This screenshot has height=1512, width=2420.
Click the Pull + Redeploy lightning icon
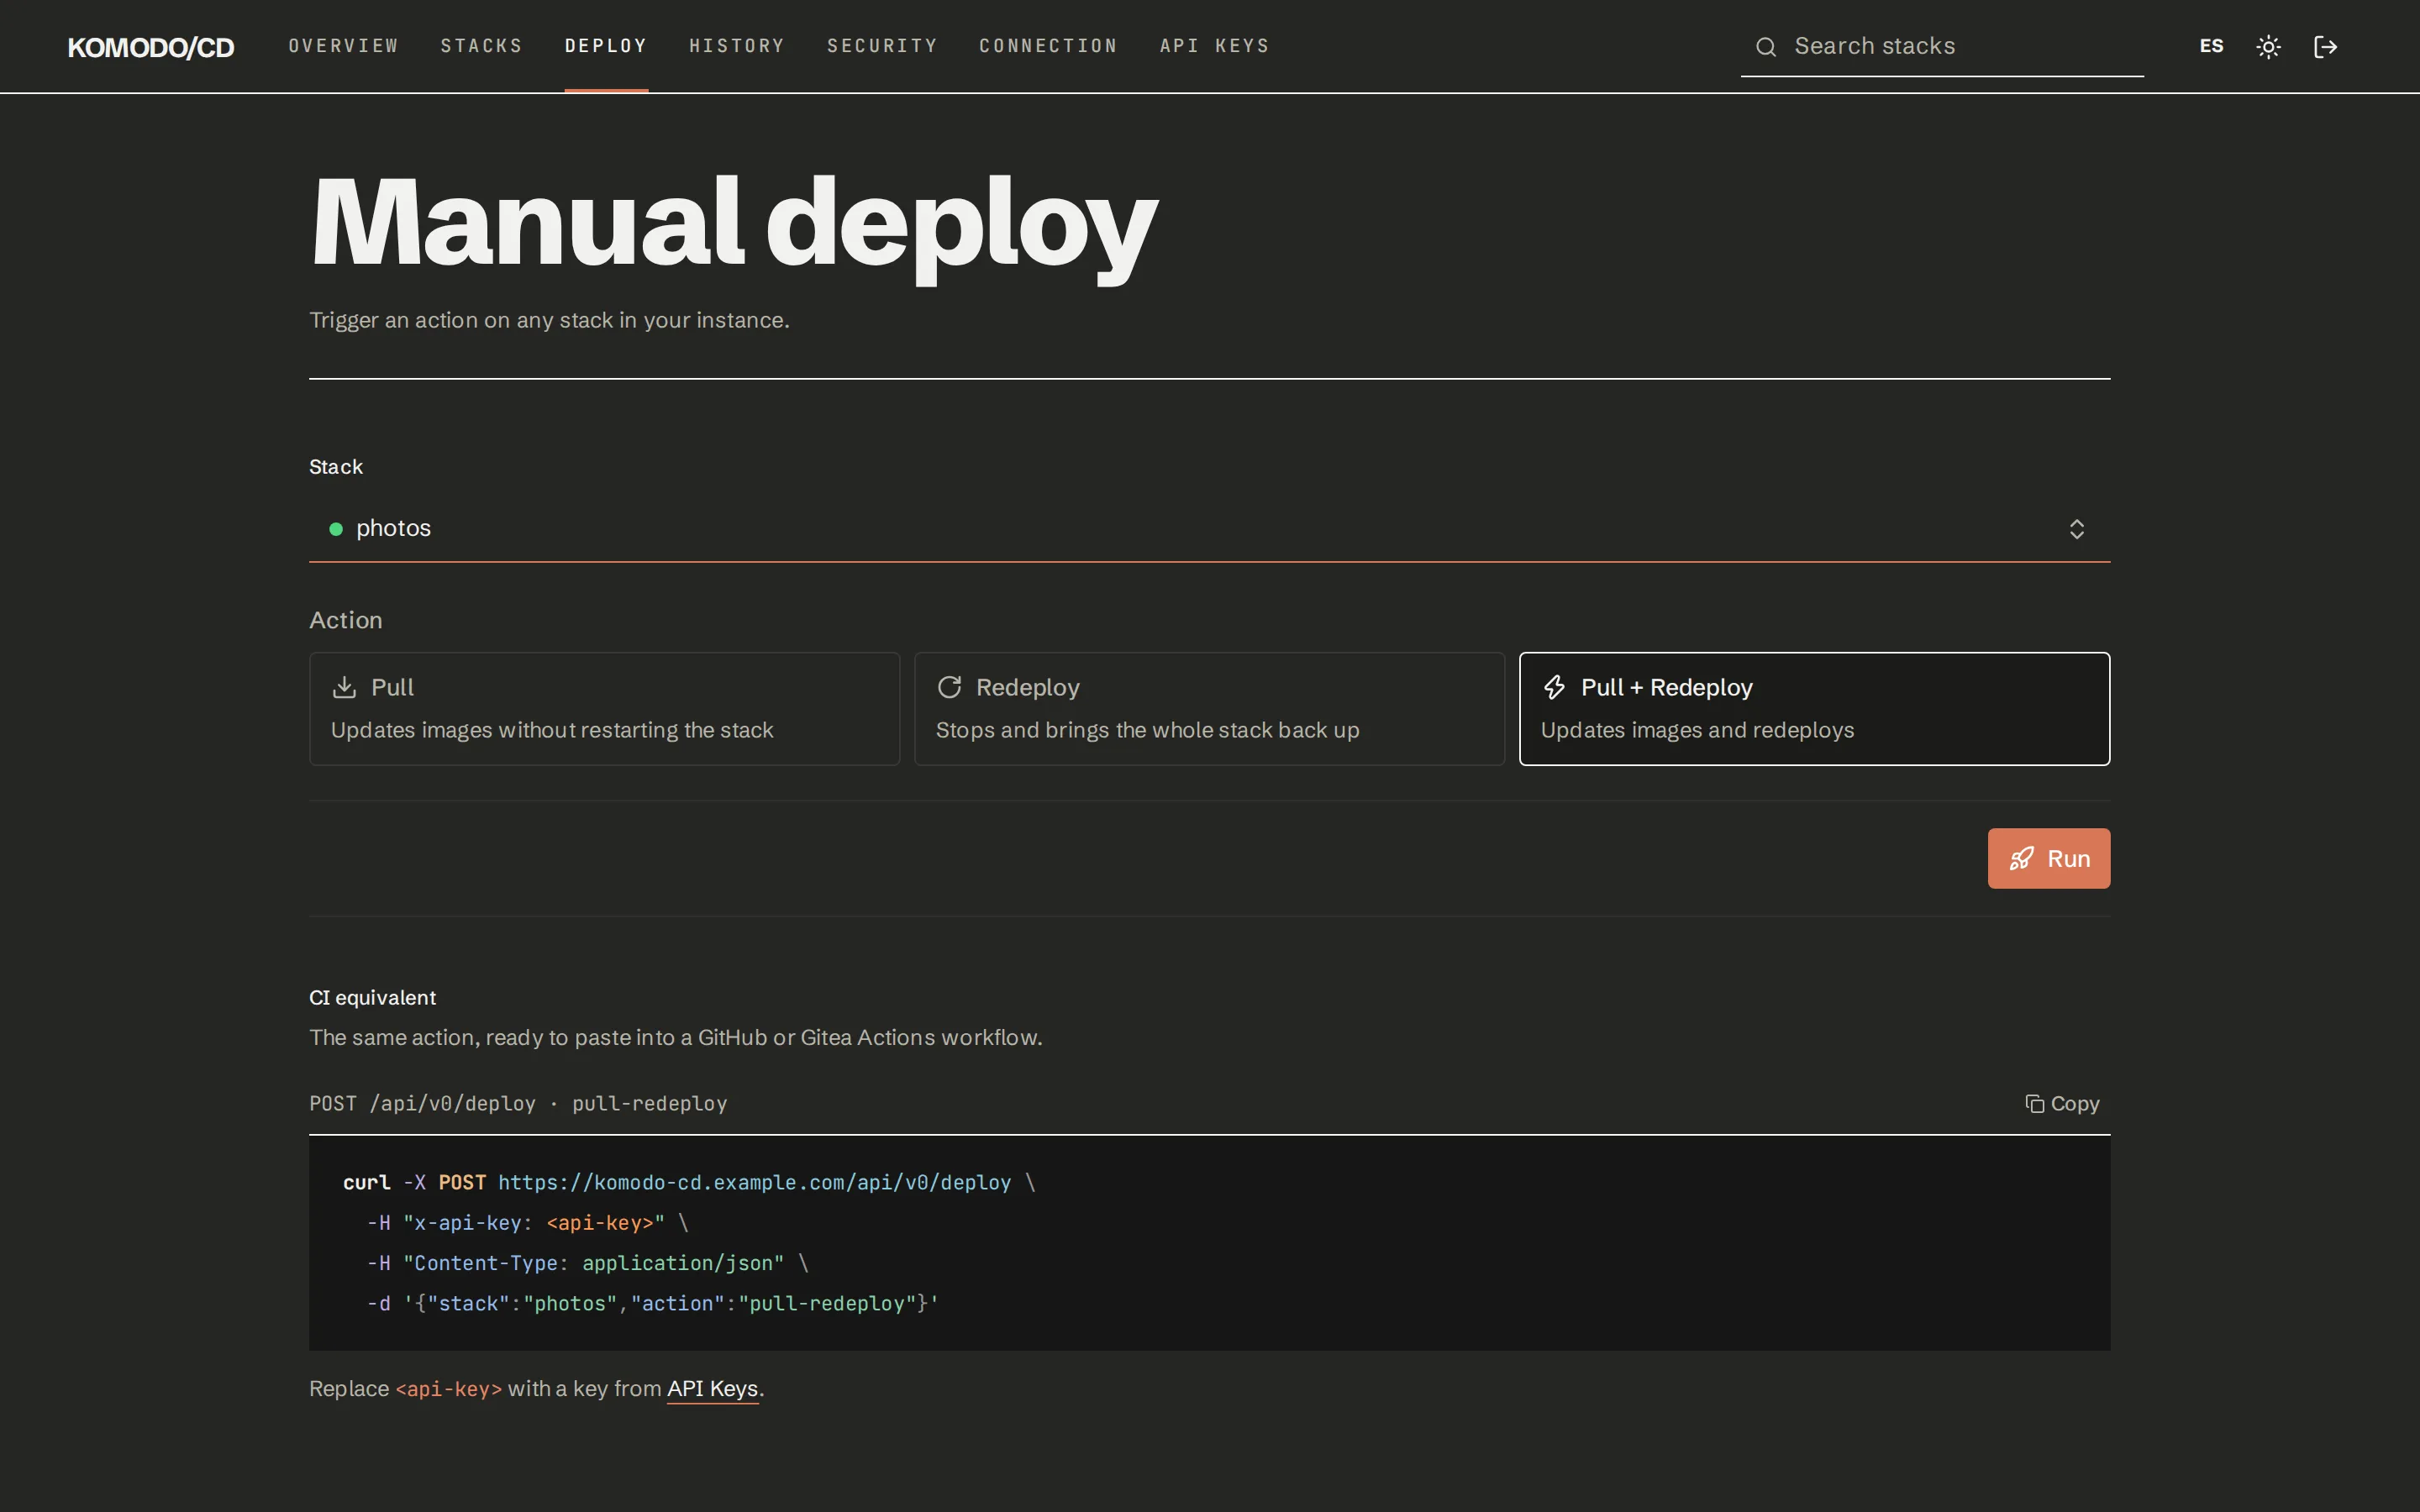click(1554, 687)
